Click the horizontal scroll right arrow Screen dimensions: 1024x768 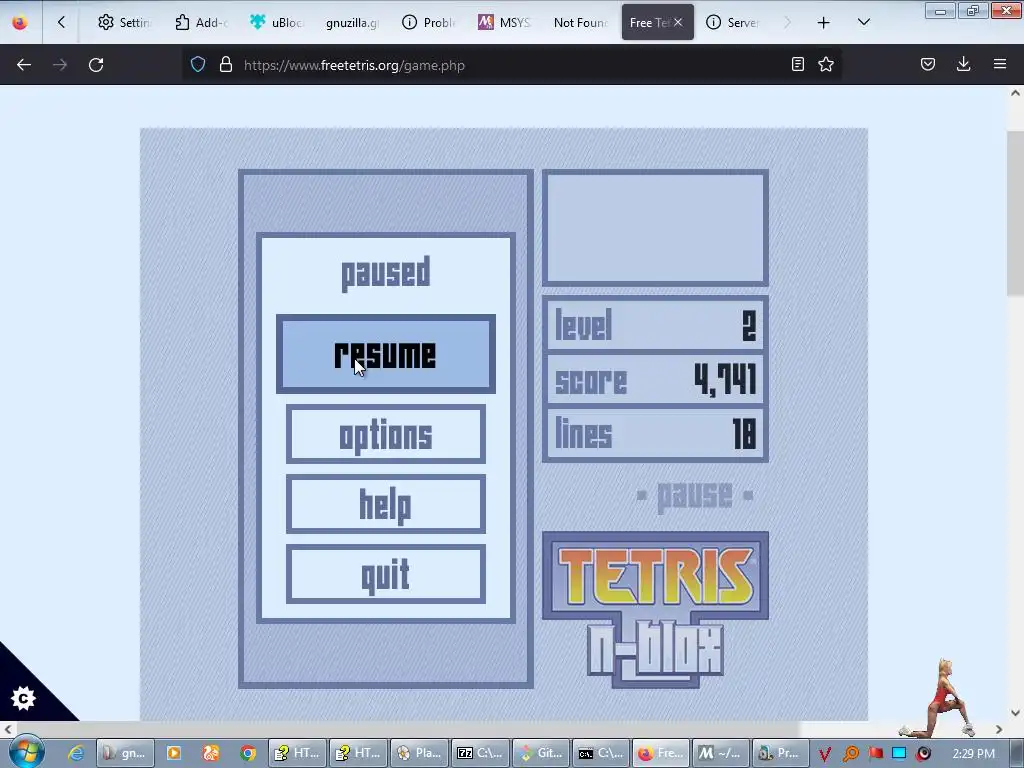click(x=999, y=729)
